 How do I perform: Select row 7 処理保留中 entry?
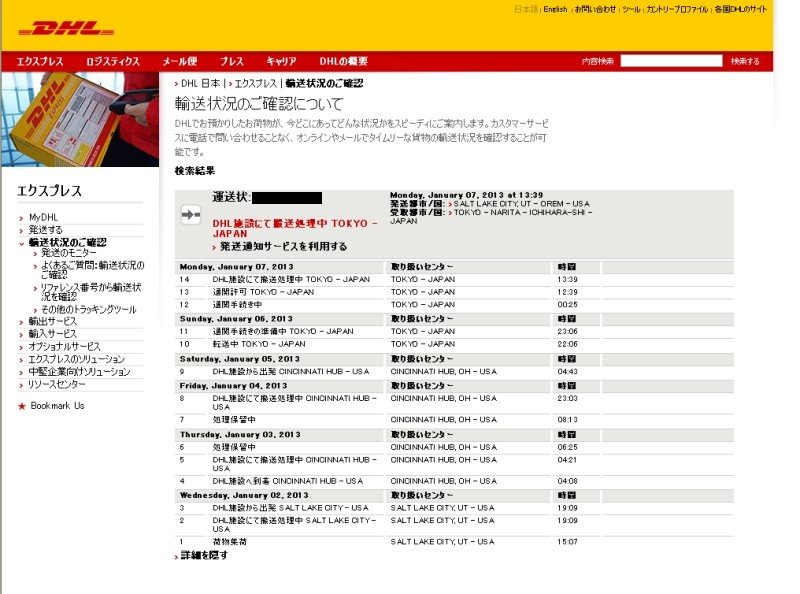pos(454,419)
